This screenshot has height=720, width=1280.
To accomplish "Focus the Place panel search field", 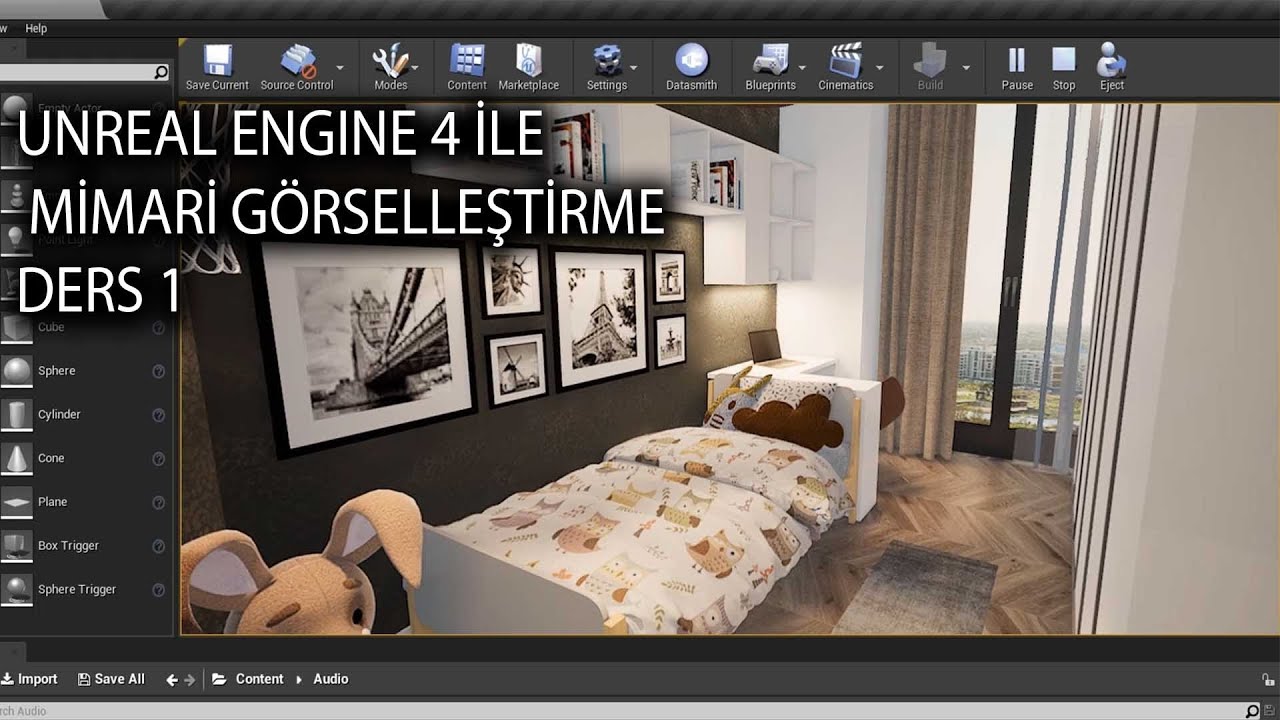I will 84,73.
